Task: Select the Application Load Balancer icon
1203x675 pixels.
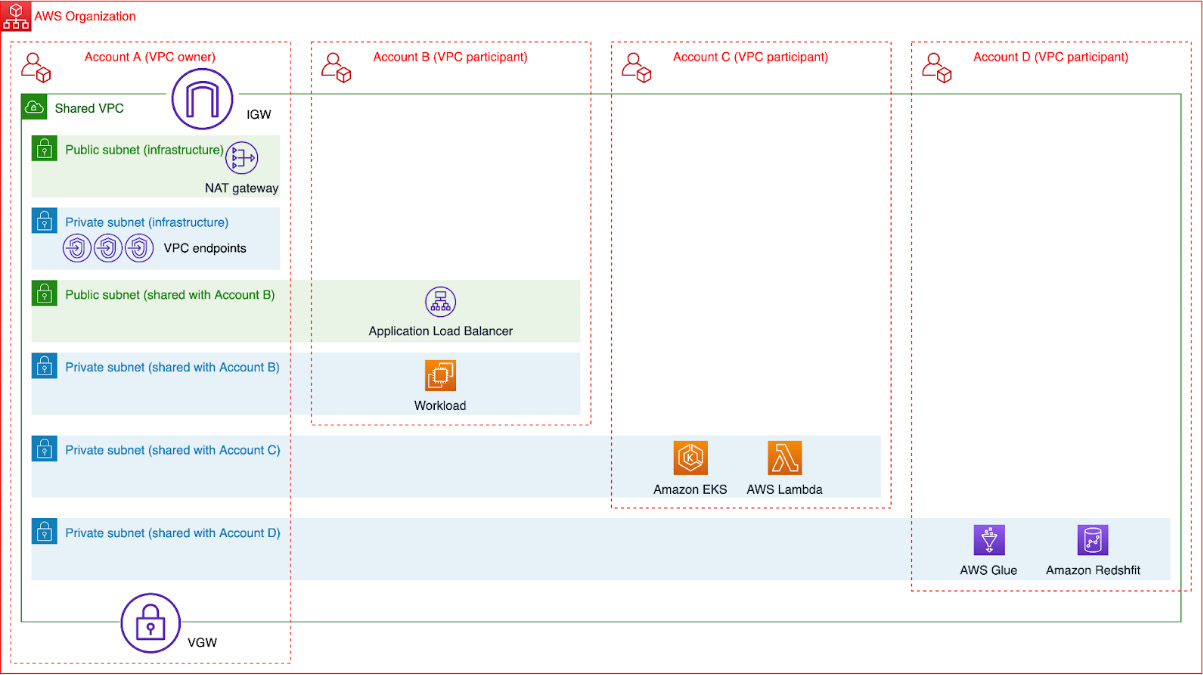Action: pos(440,302)
